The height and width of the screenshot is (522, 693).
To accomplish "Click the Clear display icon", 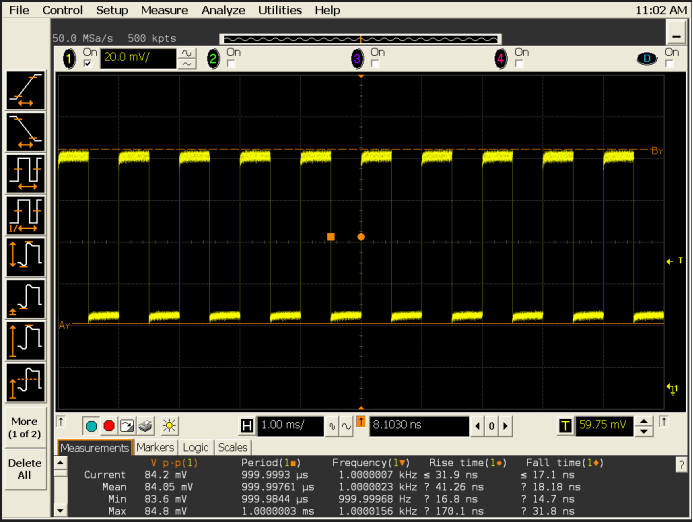I will coord(145,426).
